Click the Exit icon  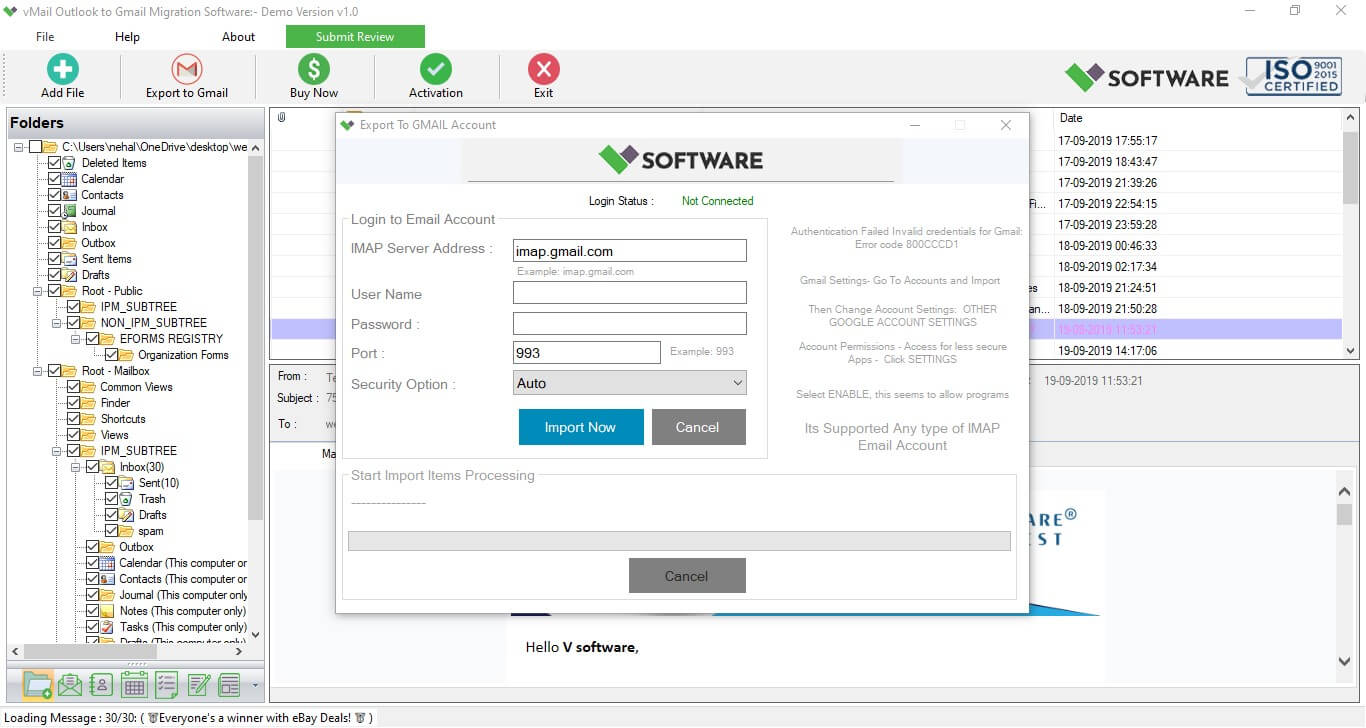click(543, 70)
